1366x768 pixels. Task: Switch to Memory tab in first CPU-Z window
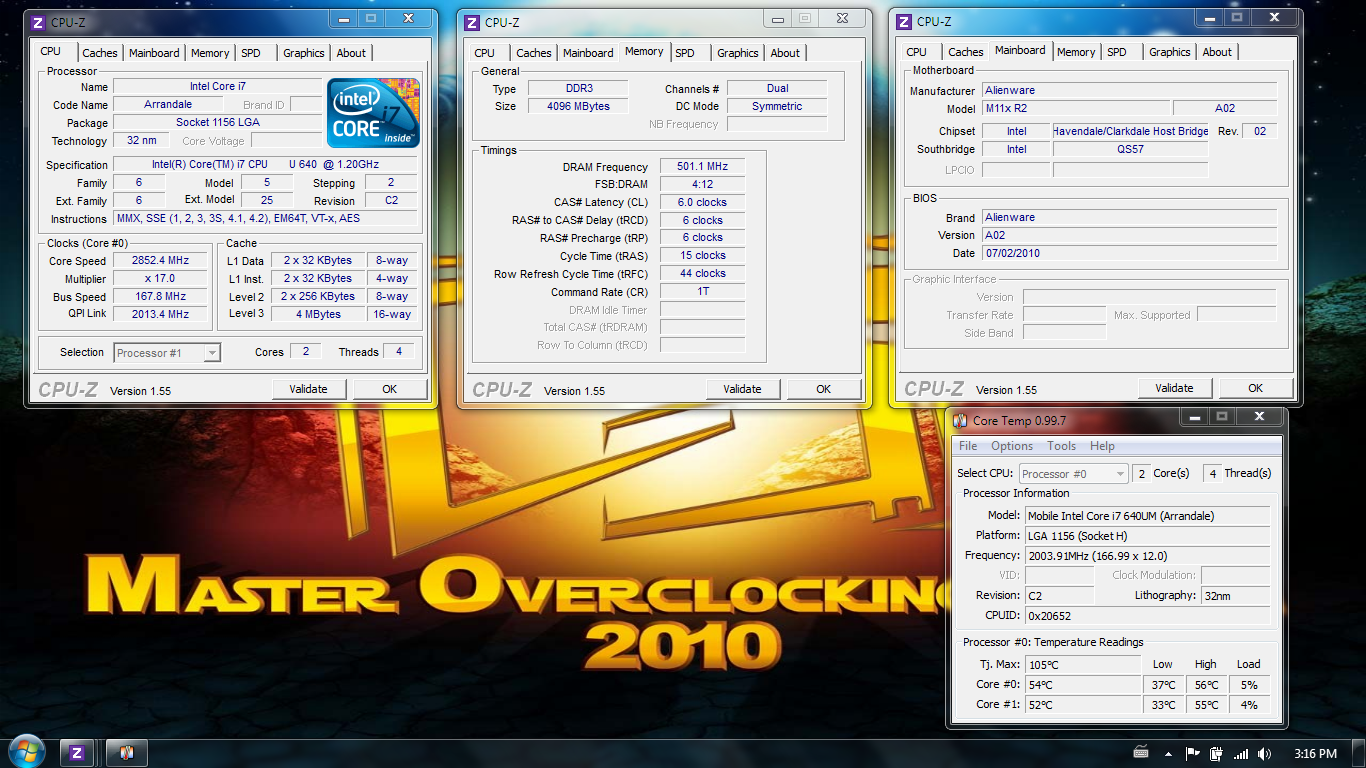click(210, 53)
